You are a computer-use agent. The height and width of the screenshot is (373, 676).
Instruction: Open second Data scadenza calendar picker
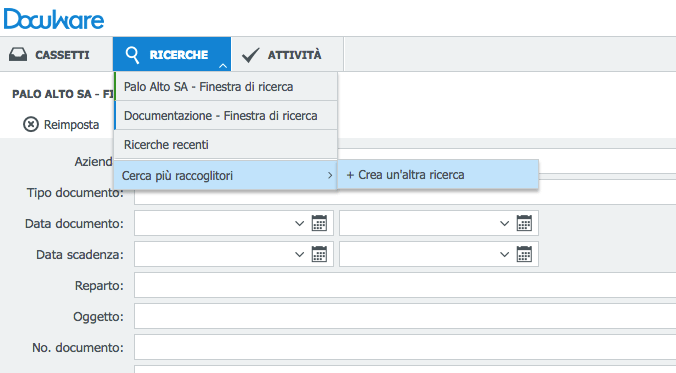[x=524, y=254]
